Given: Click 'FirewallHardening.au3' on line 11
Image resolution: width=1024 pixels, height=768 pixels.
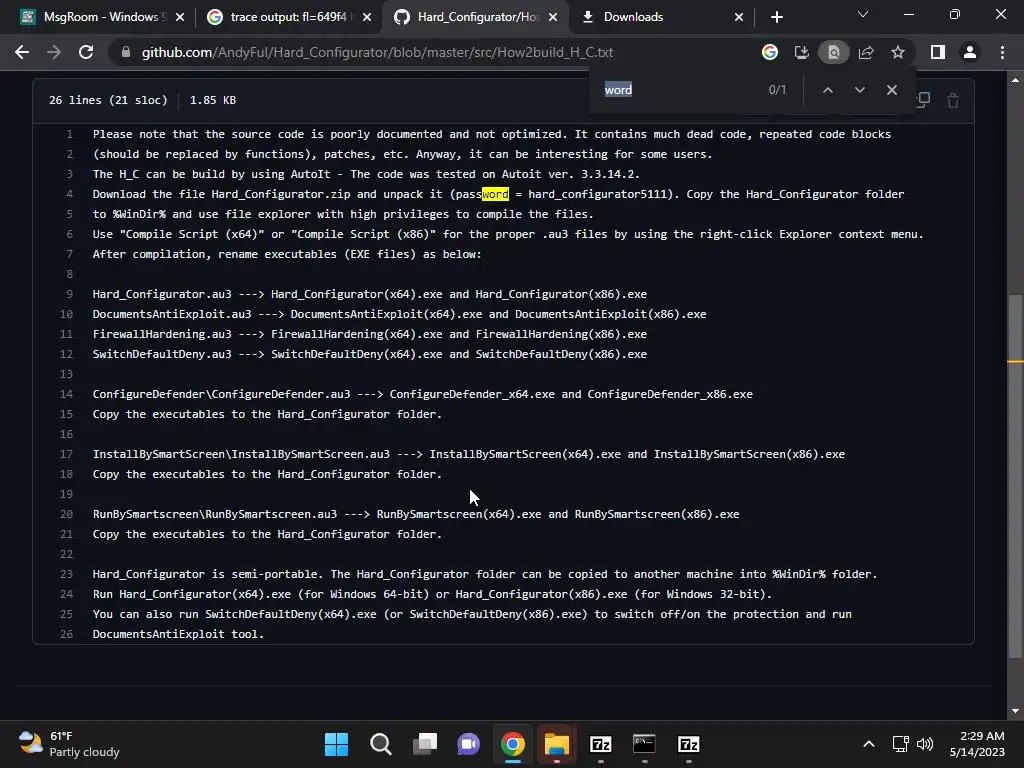Looking at the screenshot, I should [x=162, y=334].
